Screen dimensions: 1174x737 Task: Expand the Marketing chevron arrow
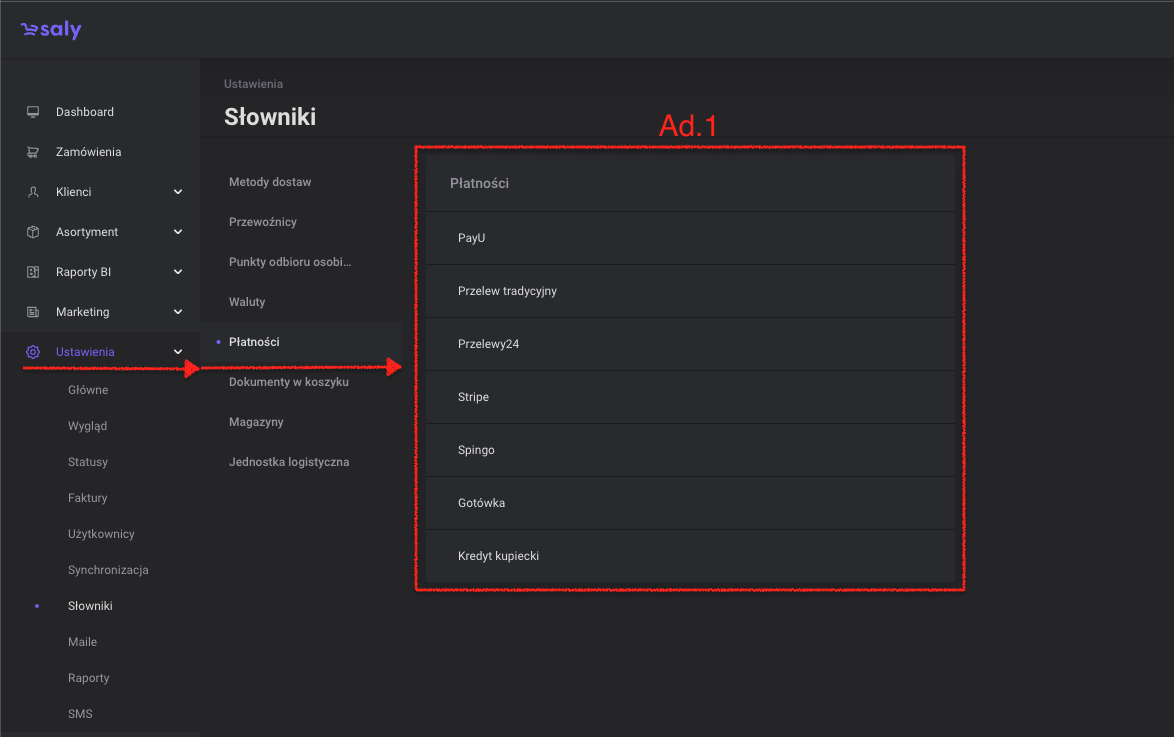click(x=178, y=312)
